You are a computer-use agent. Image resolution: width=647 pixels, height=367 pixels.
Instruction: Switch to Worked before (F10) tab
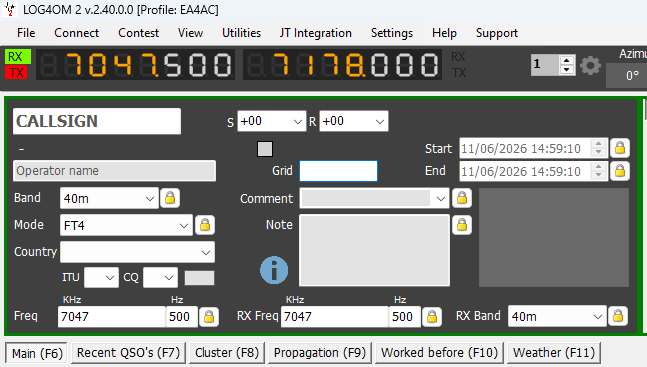click(439, 353)
